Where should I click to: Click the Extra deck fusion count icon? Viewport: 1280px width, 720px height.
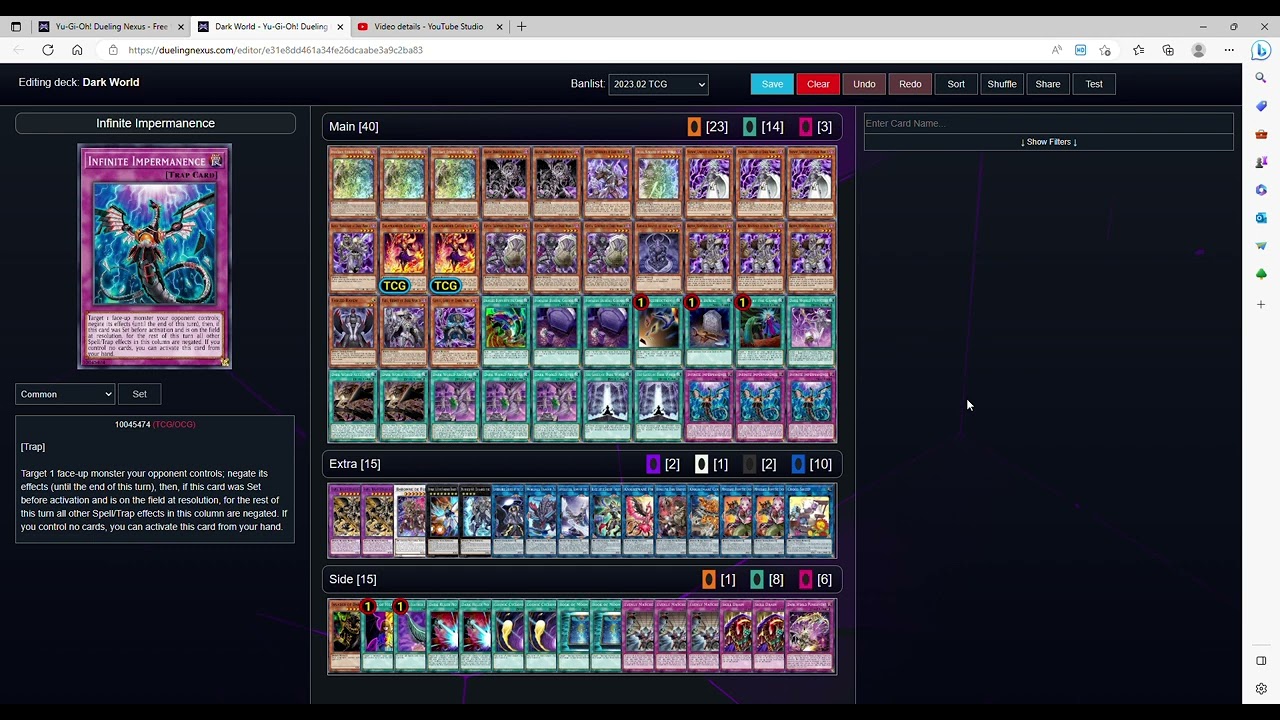tap(653, 464)
